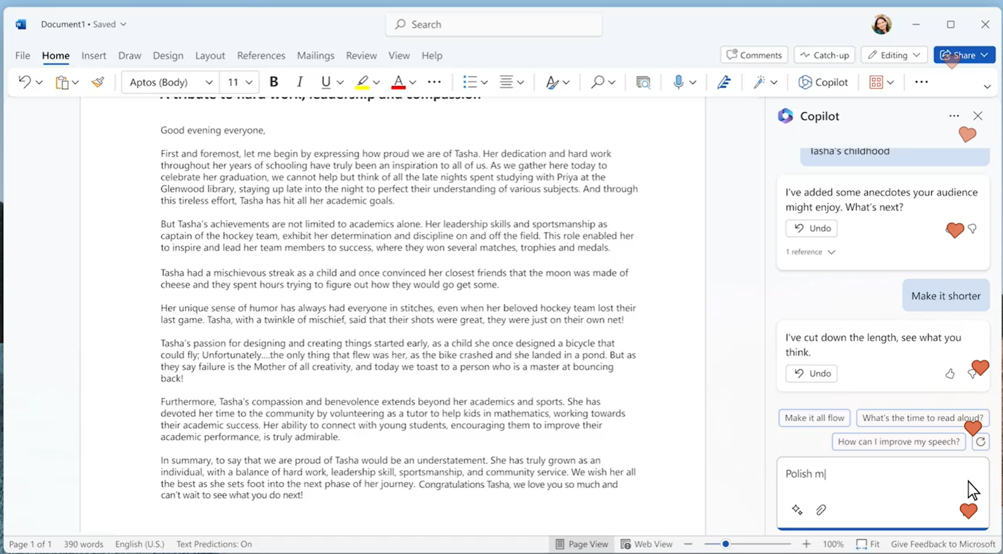Click the zoom in plus button

pos(806,544)
